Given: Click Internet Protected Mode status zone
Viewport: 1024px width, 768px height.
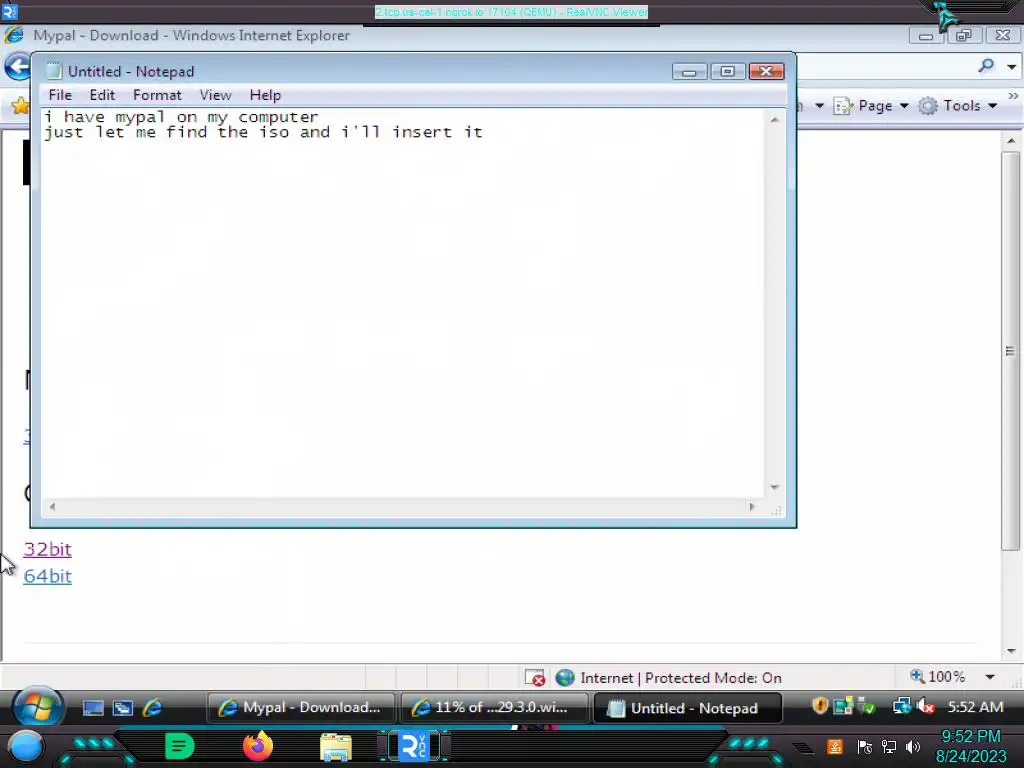Looking at the screenshot, I should coord(668,678).
